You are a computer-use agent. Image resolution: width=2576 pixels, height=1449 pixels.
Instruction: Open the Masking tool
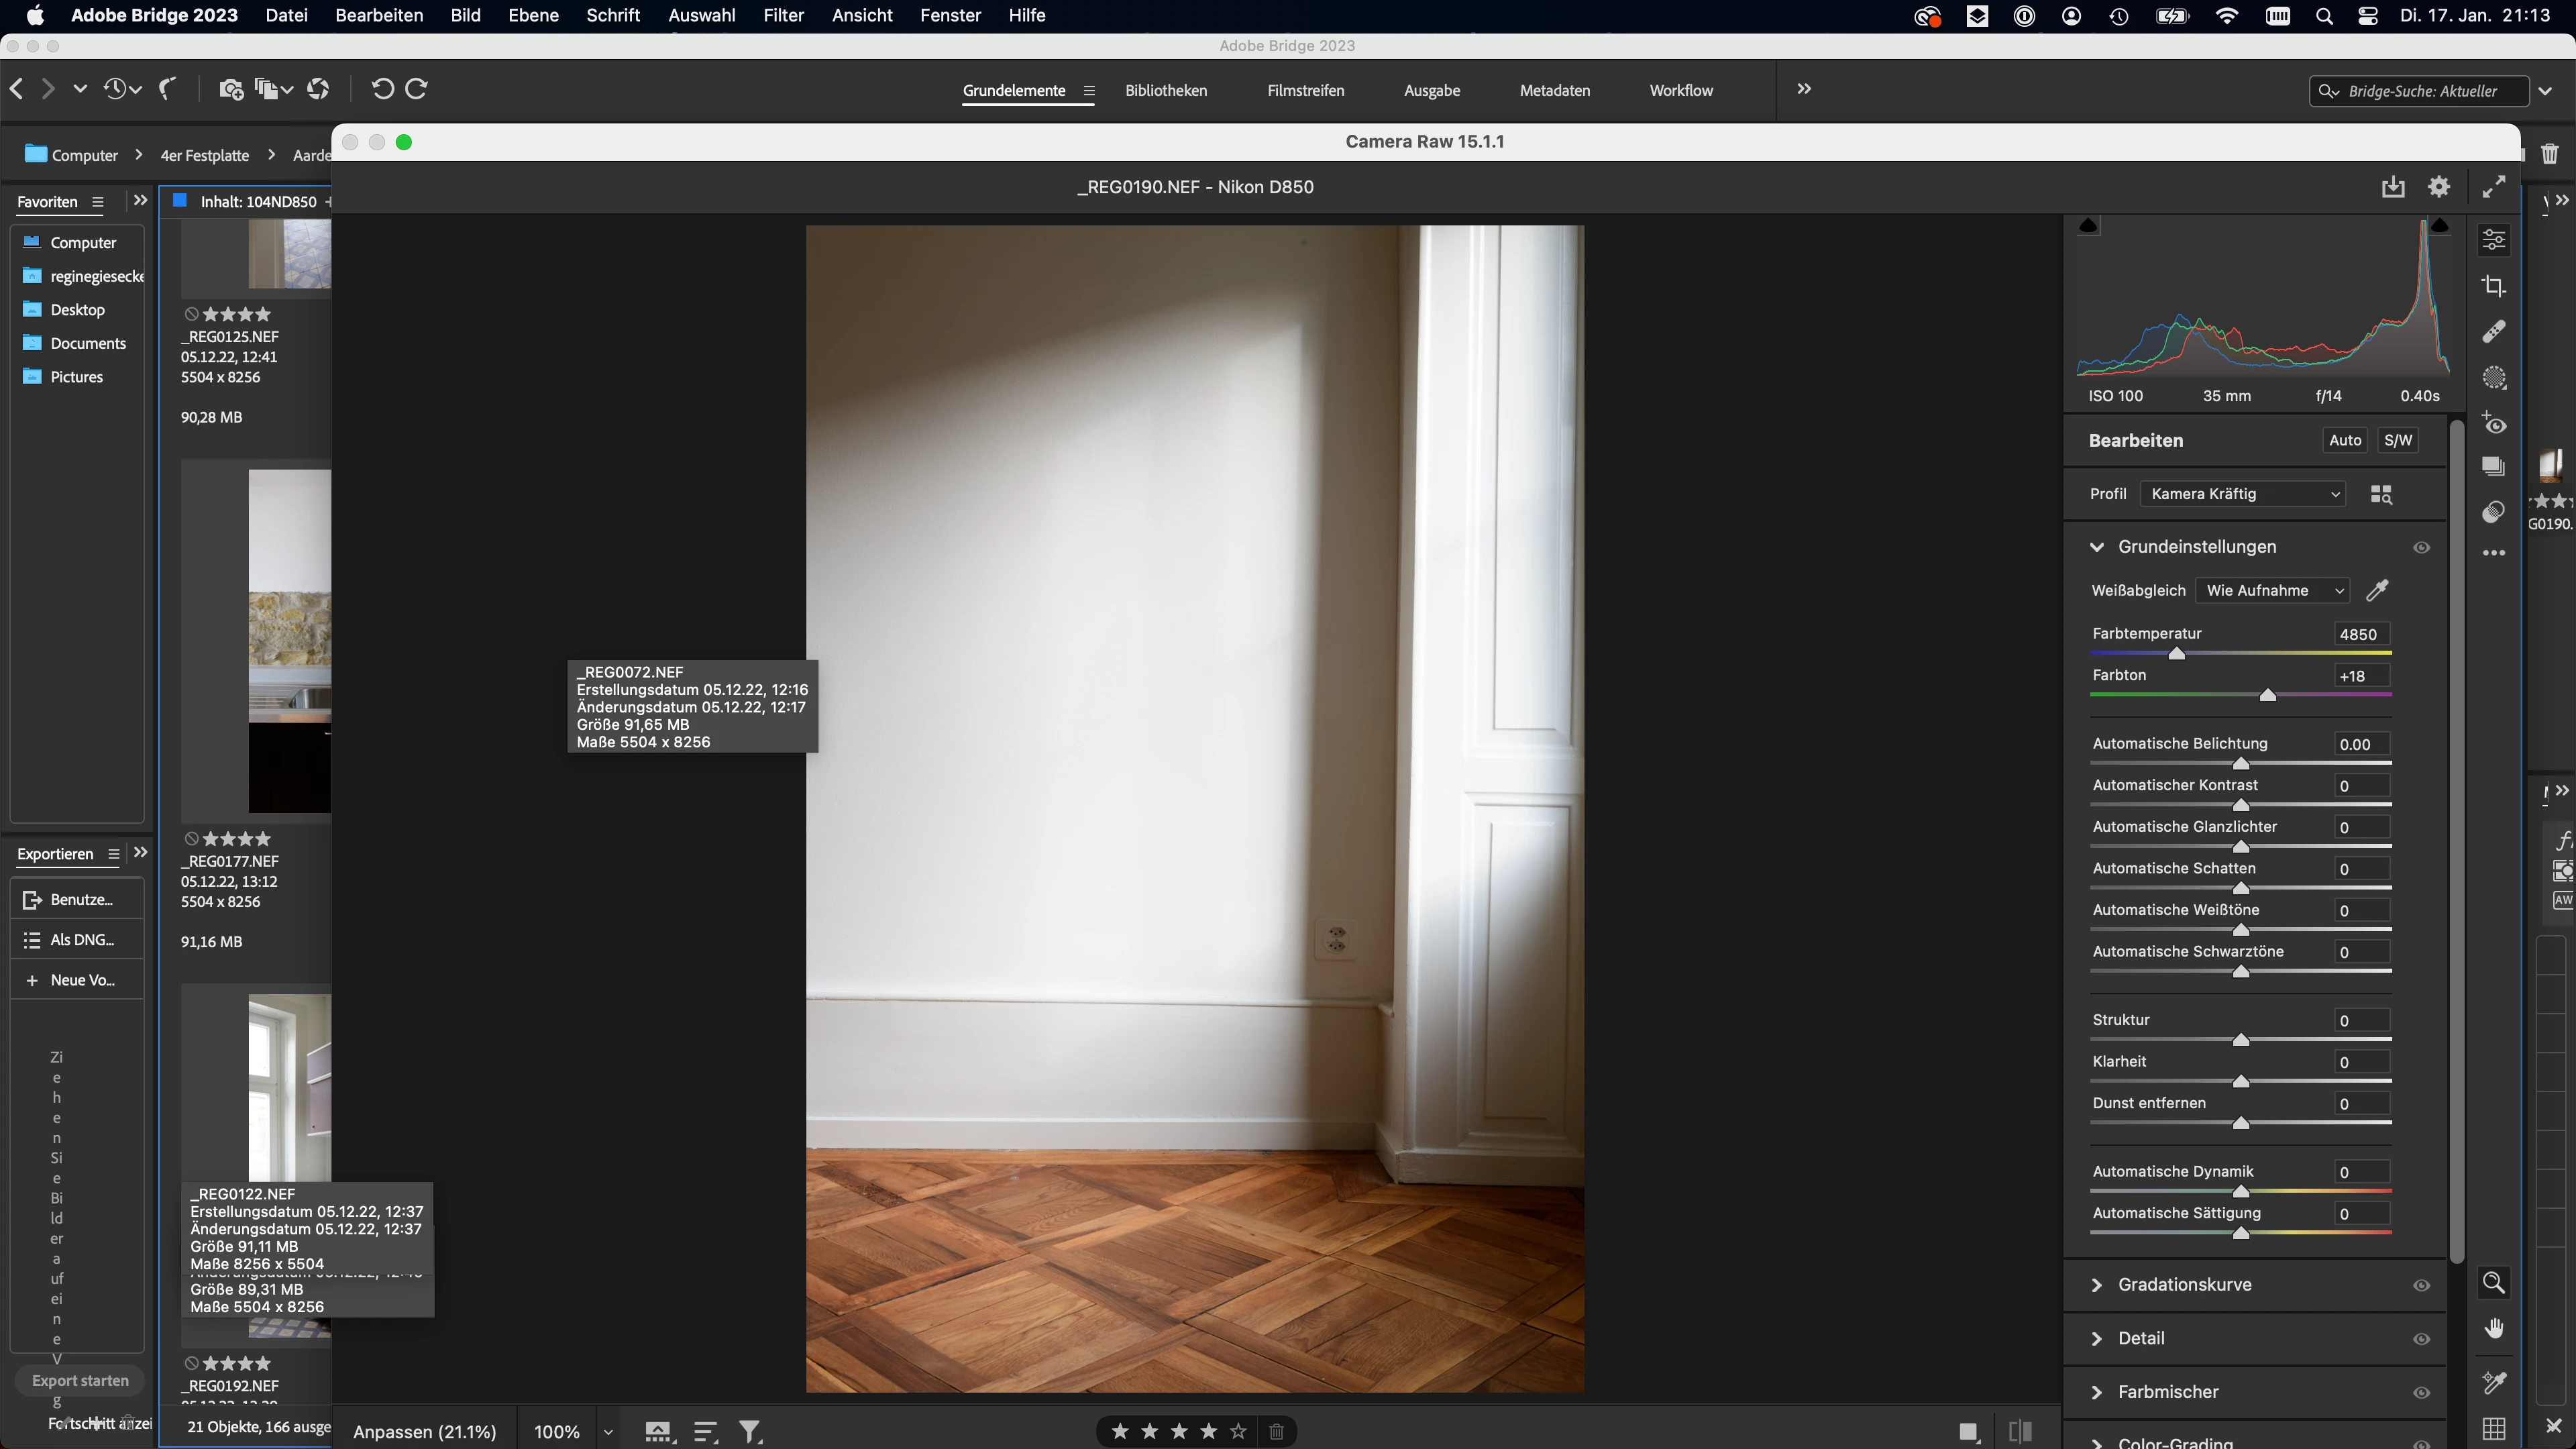coord(2494,378)
